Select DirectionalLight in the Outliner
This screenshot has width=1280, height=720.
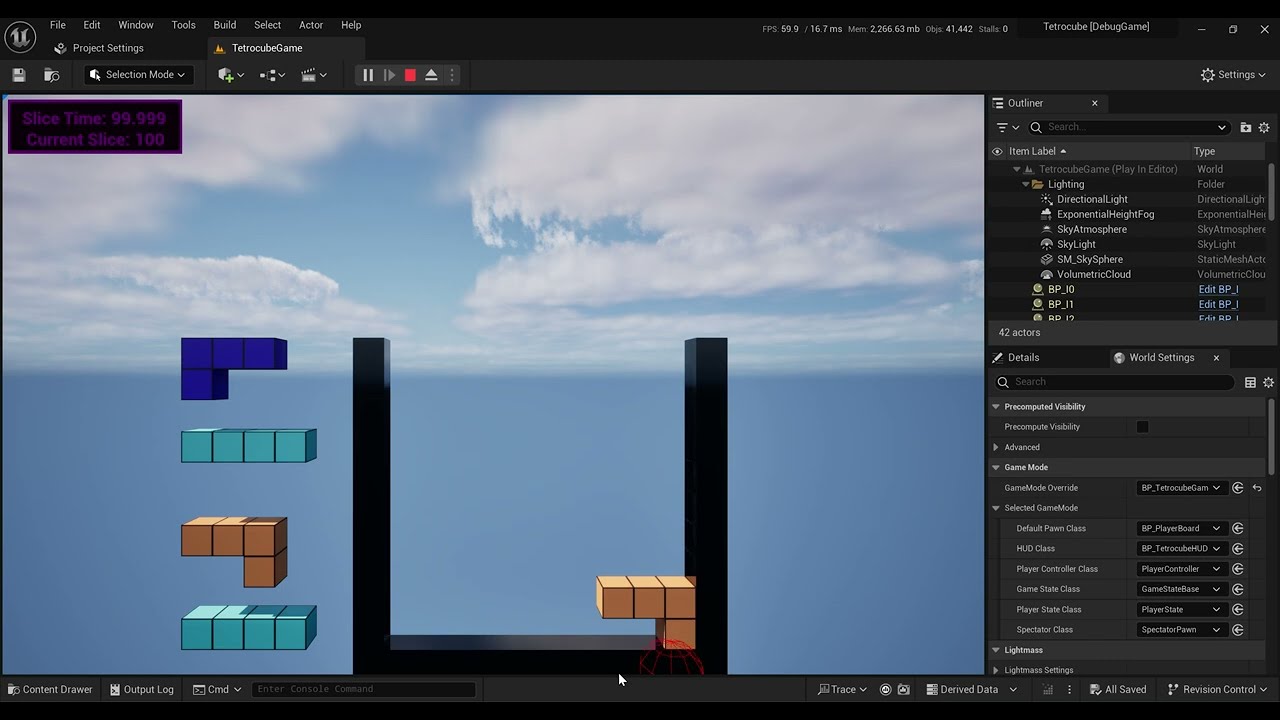[1092, 199]
